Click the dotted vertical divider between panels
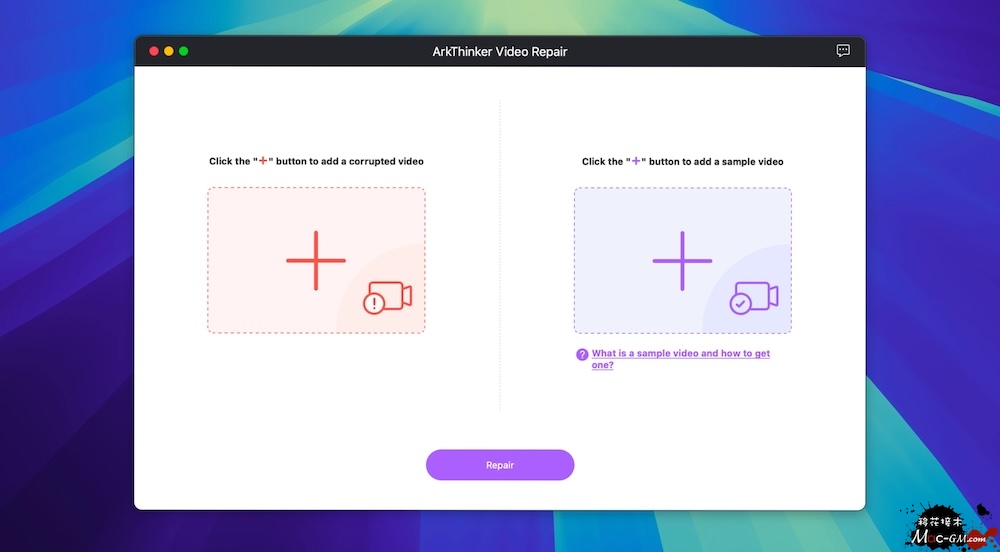Image resolution: width=1000 pixels, height=552 pixels. [500, 255]
